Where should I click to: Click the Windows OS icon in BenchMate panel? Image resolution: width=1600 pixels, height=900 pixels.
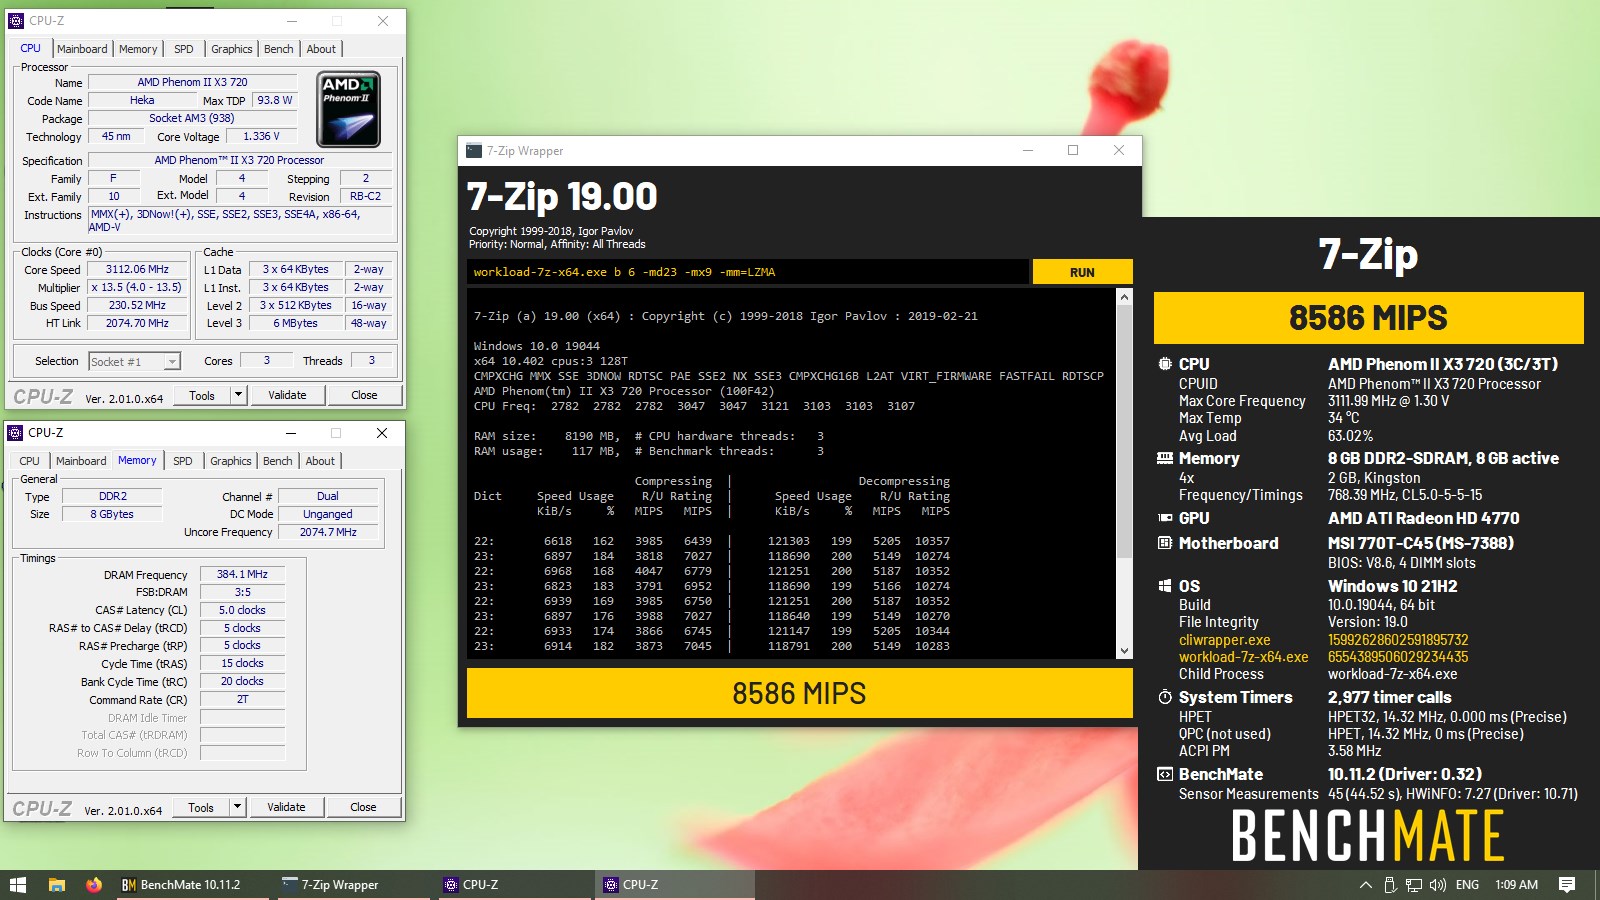pos(1165,586)
